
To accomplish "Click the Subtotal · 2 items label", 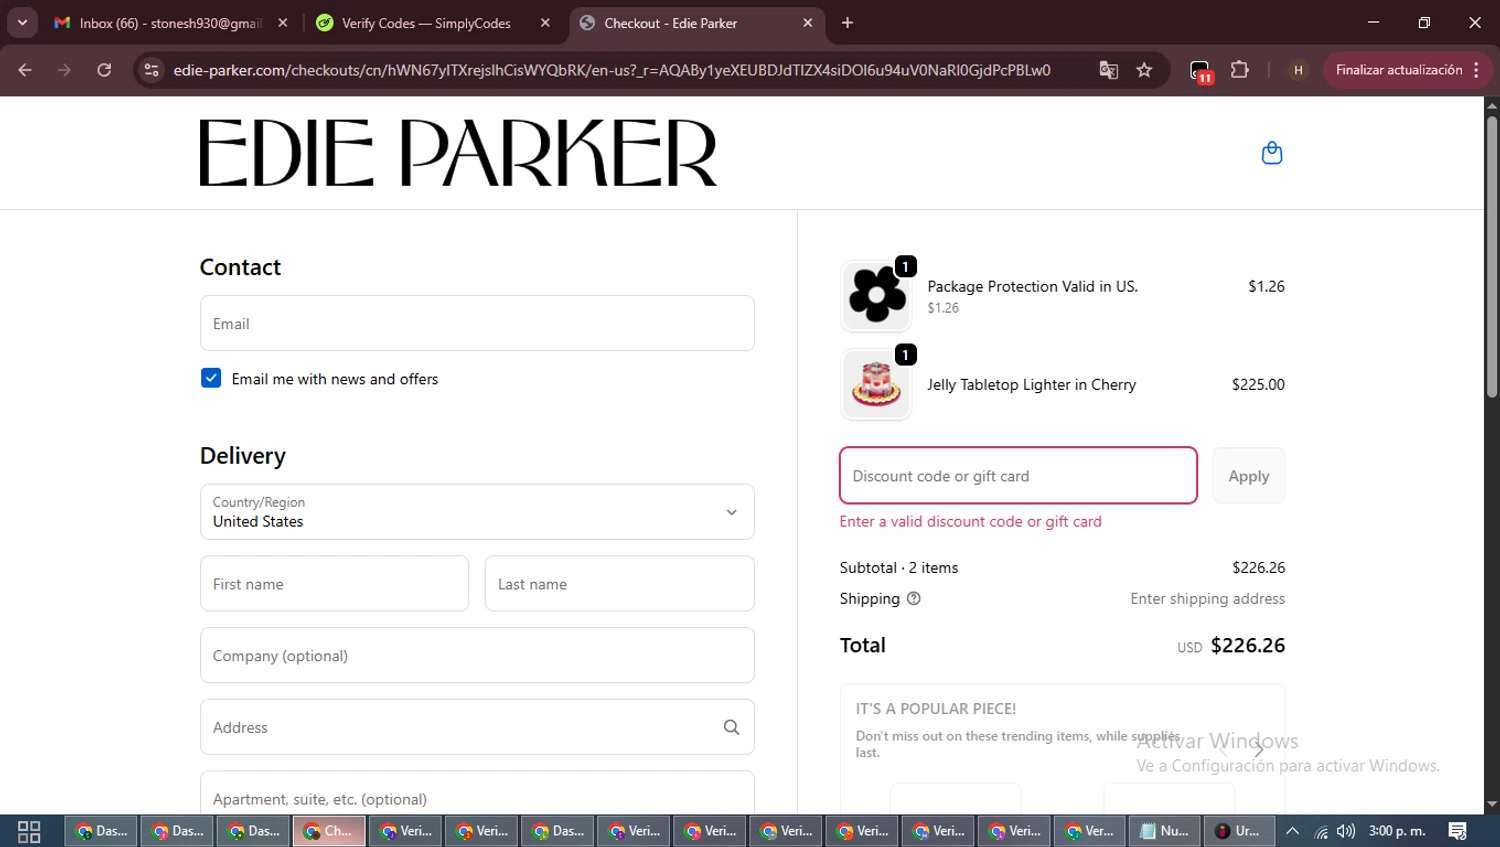I will [x=899, y=568].
